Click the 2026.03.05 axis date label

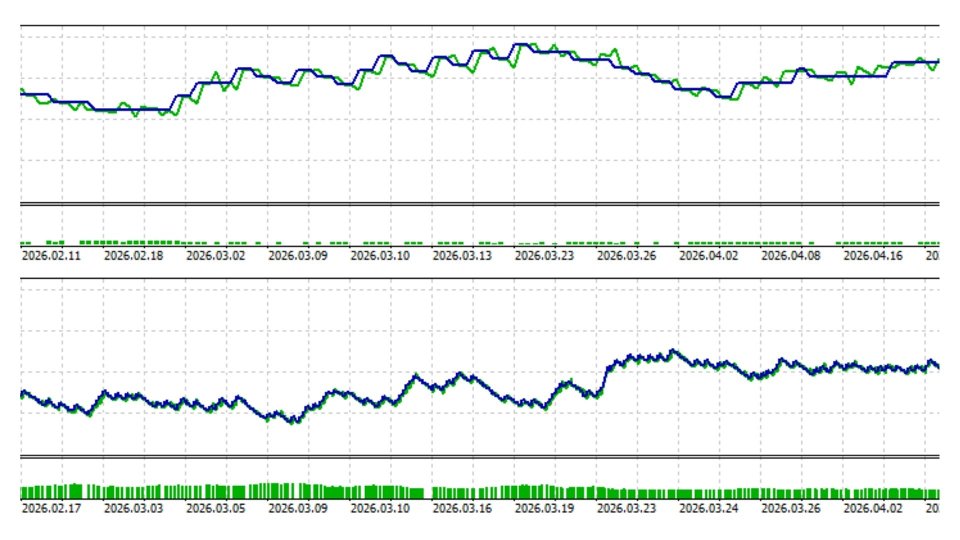(216, 508)
